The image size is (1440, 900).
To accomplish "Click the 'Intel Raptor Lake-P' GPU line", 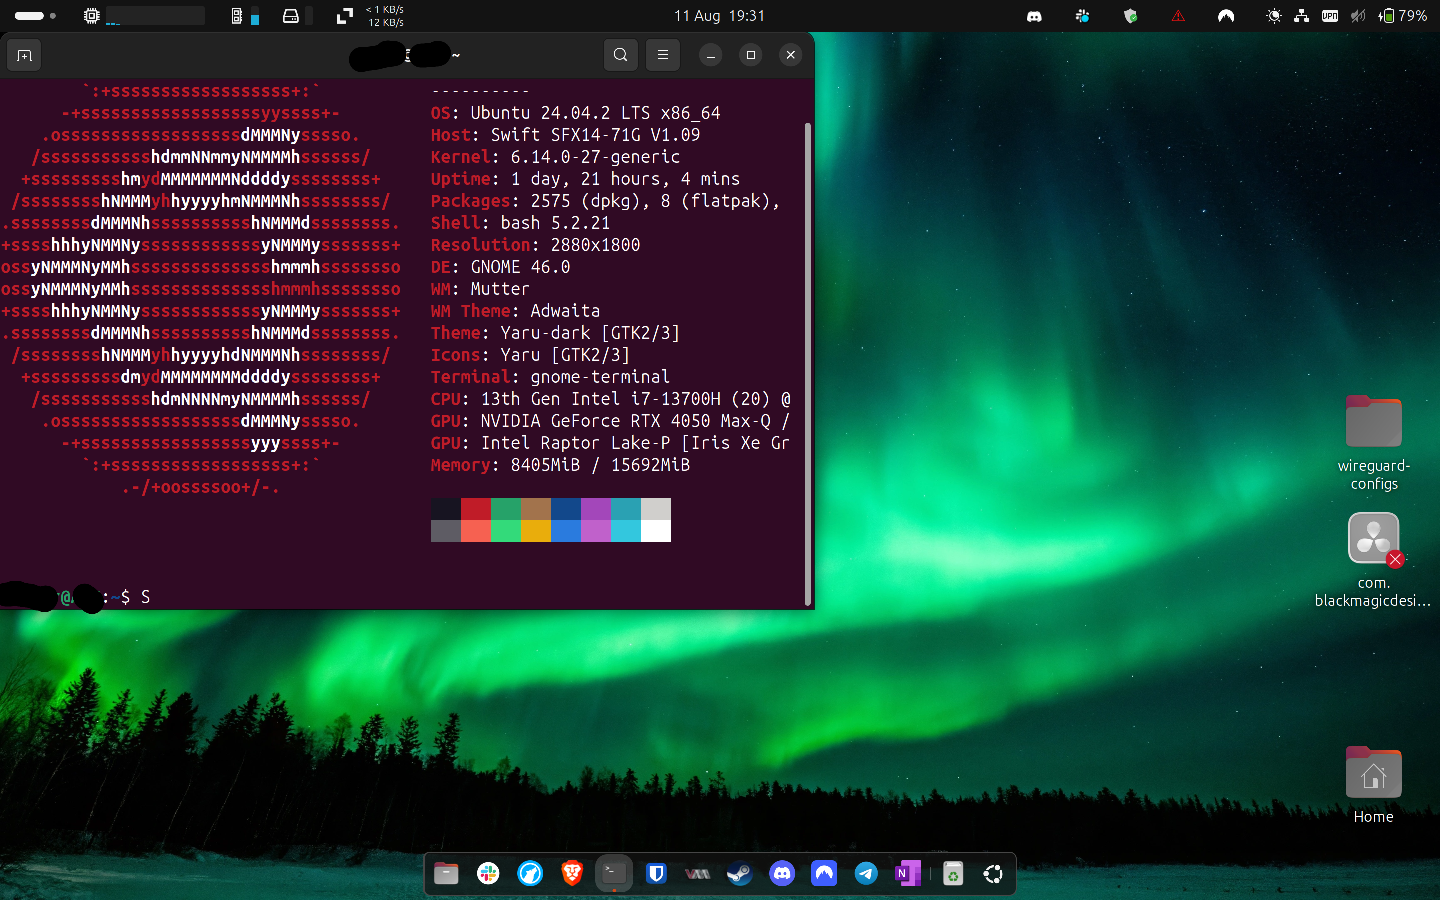I will [x=575, y=443].
